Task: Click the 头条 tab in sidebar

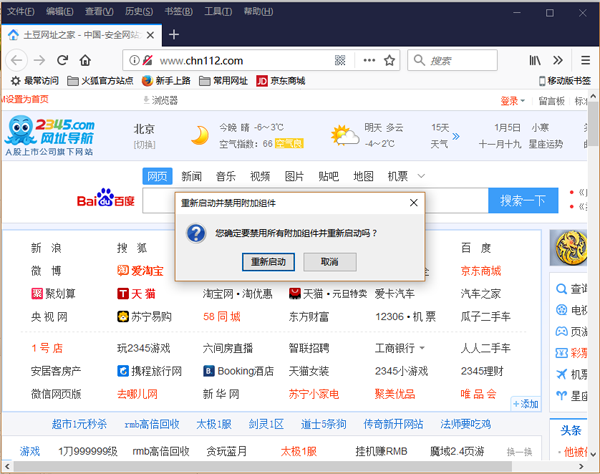Action: point(571,430)
